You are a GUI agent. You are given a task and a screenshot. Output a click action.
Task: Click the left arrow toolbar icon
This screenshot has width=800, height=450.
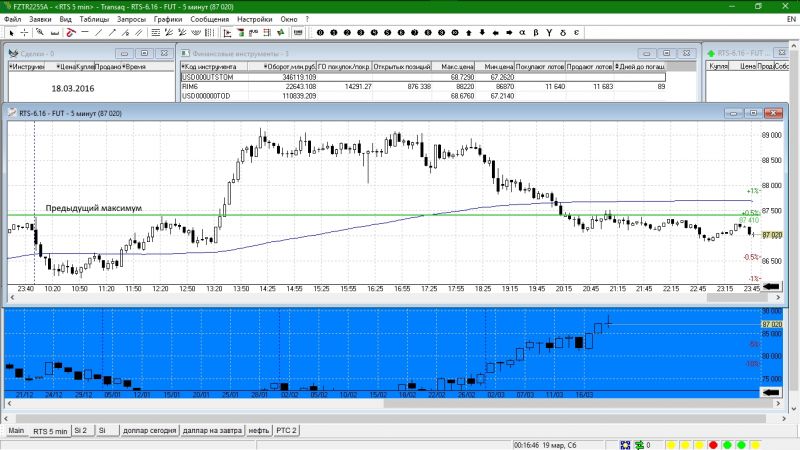point(495,33)
